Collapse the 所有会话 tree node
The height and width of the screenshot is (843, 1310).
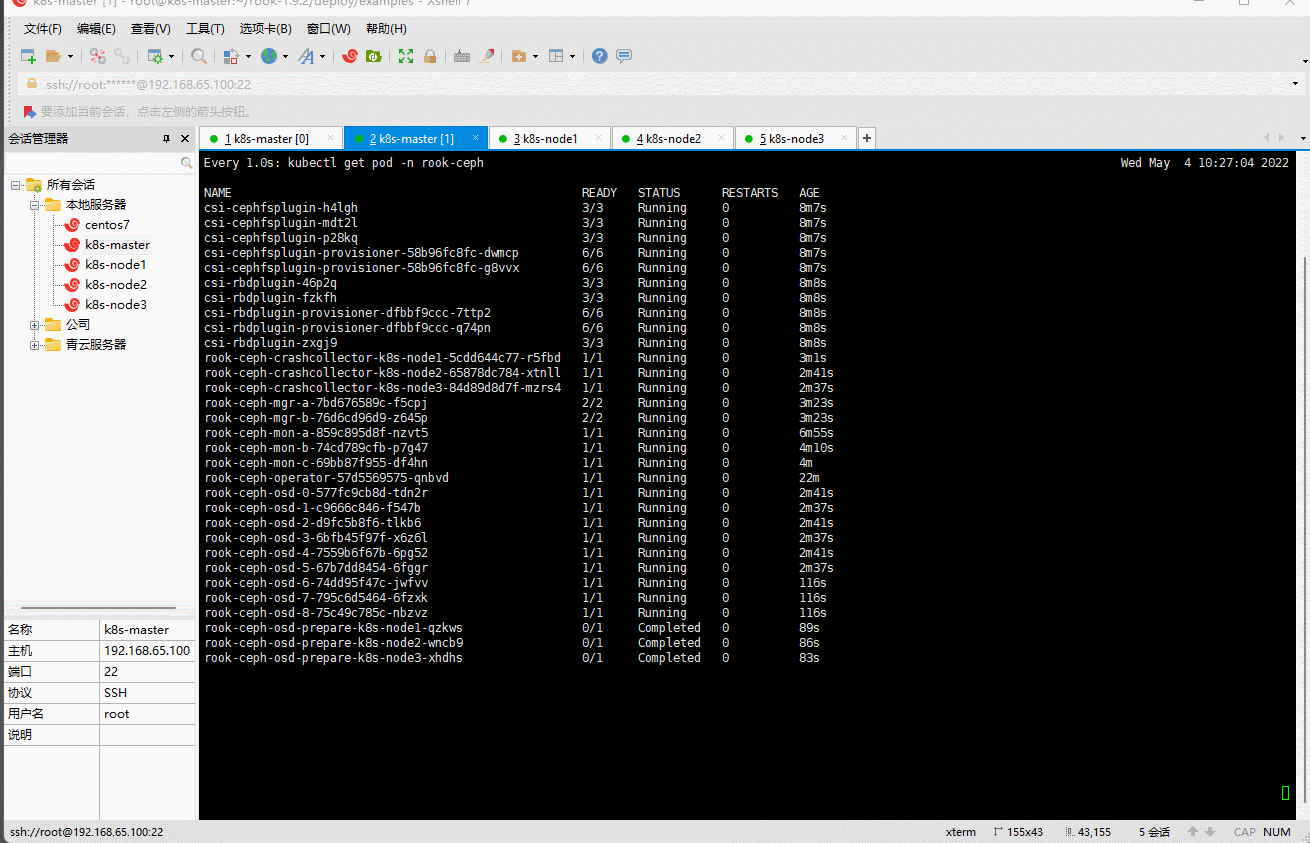point(15,185)
